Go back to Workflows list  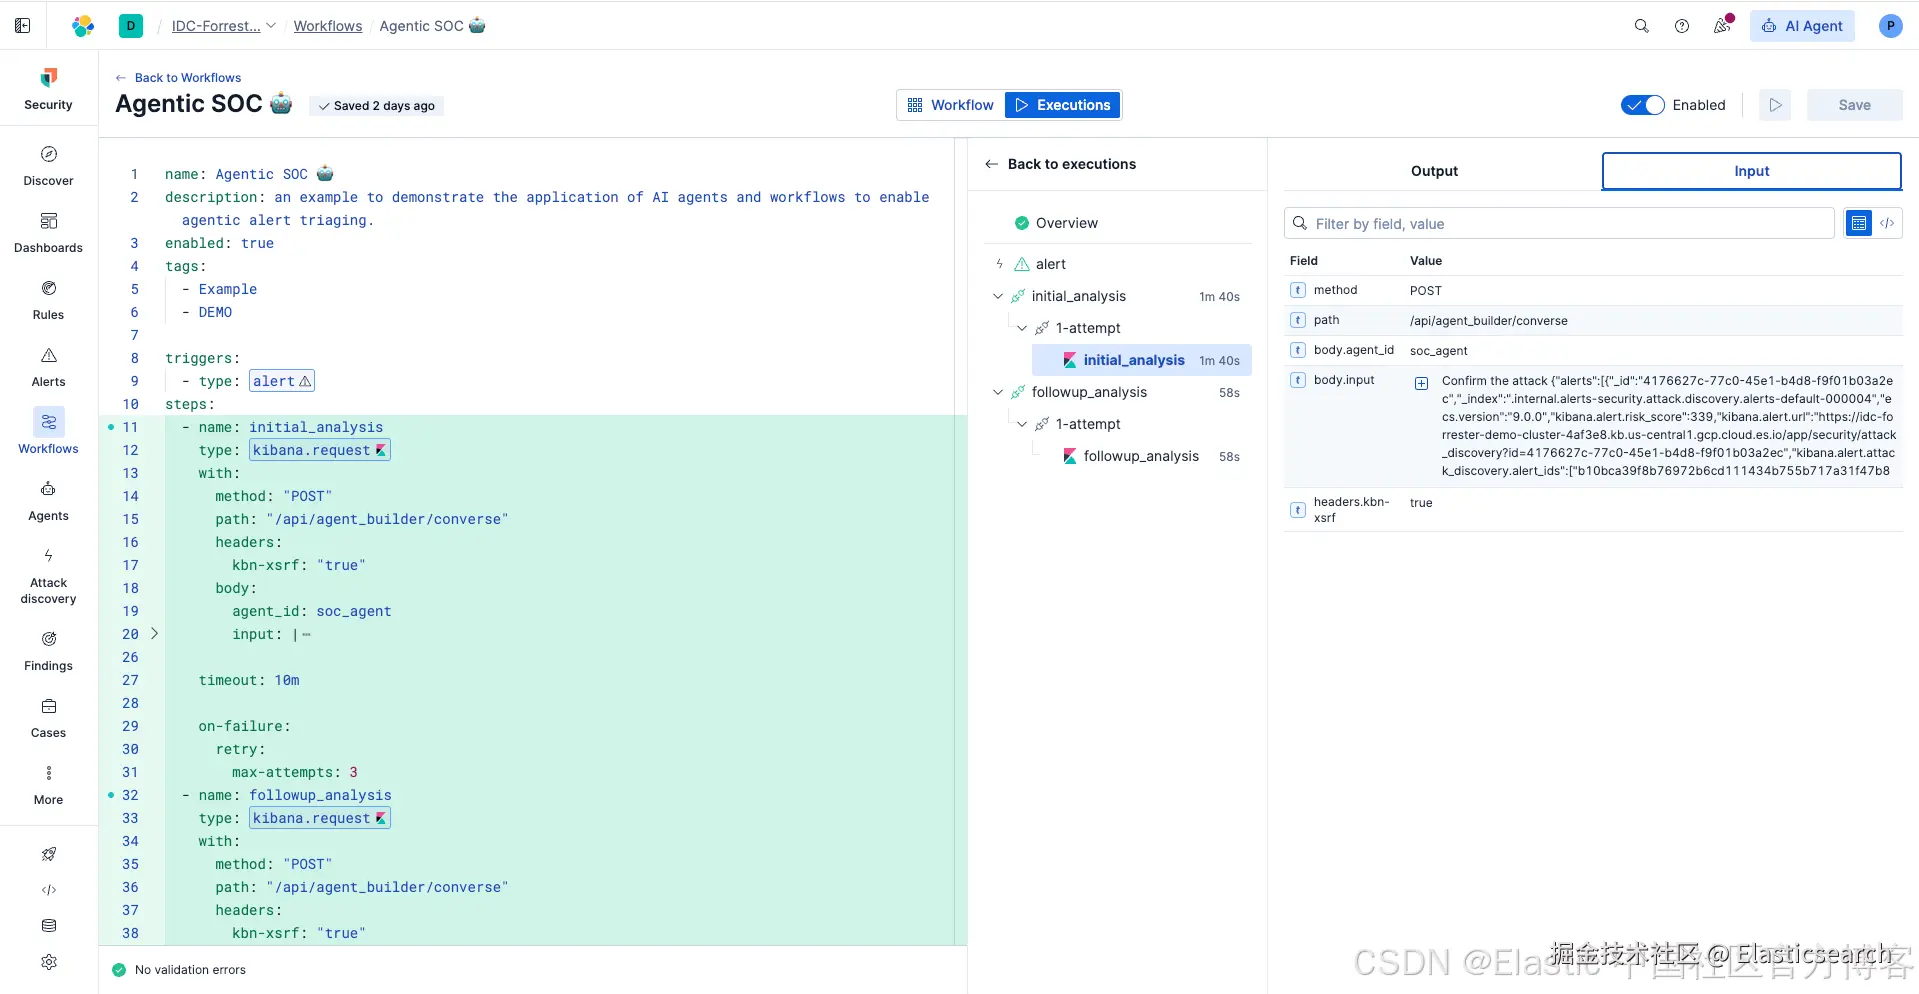click(178, 78)
